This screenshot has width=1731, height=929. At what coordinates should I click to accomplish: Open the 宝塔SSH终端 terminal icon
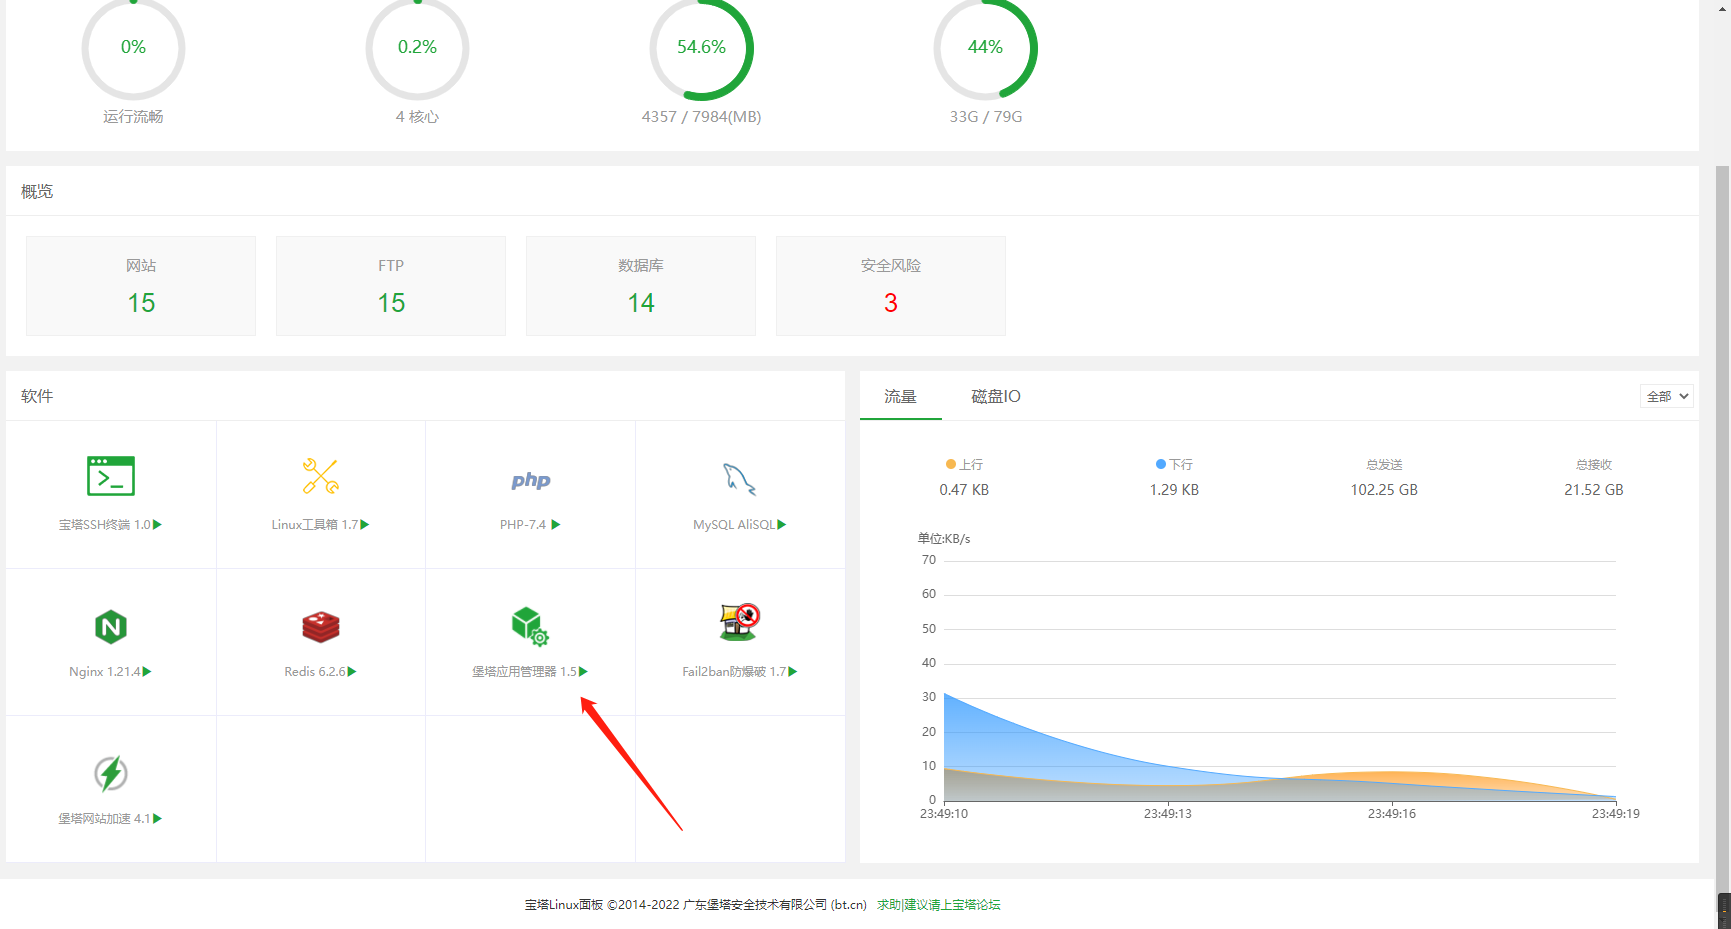click(111, 476)
